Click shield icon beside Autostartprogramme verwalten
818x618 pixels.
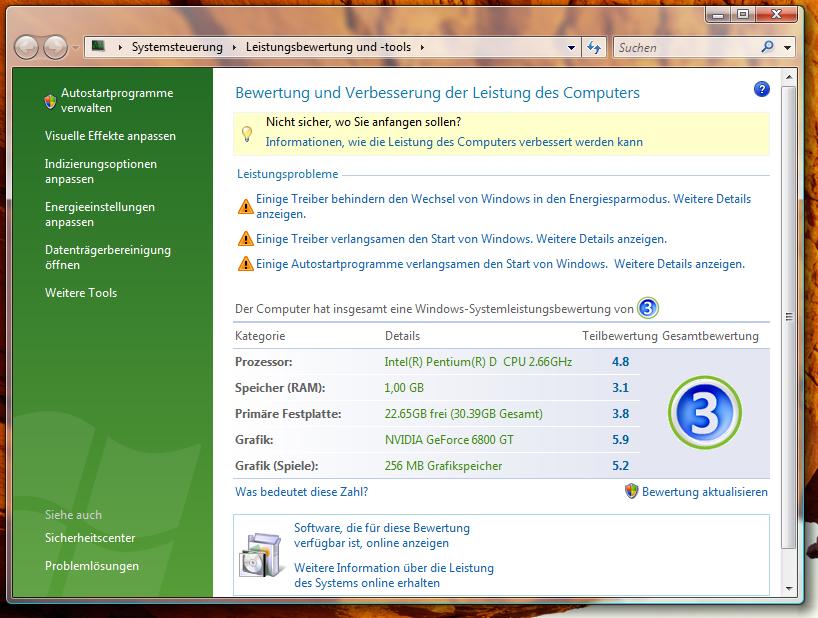click(50, 101)
